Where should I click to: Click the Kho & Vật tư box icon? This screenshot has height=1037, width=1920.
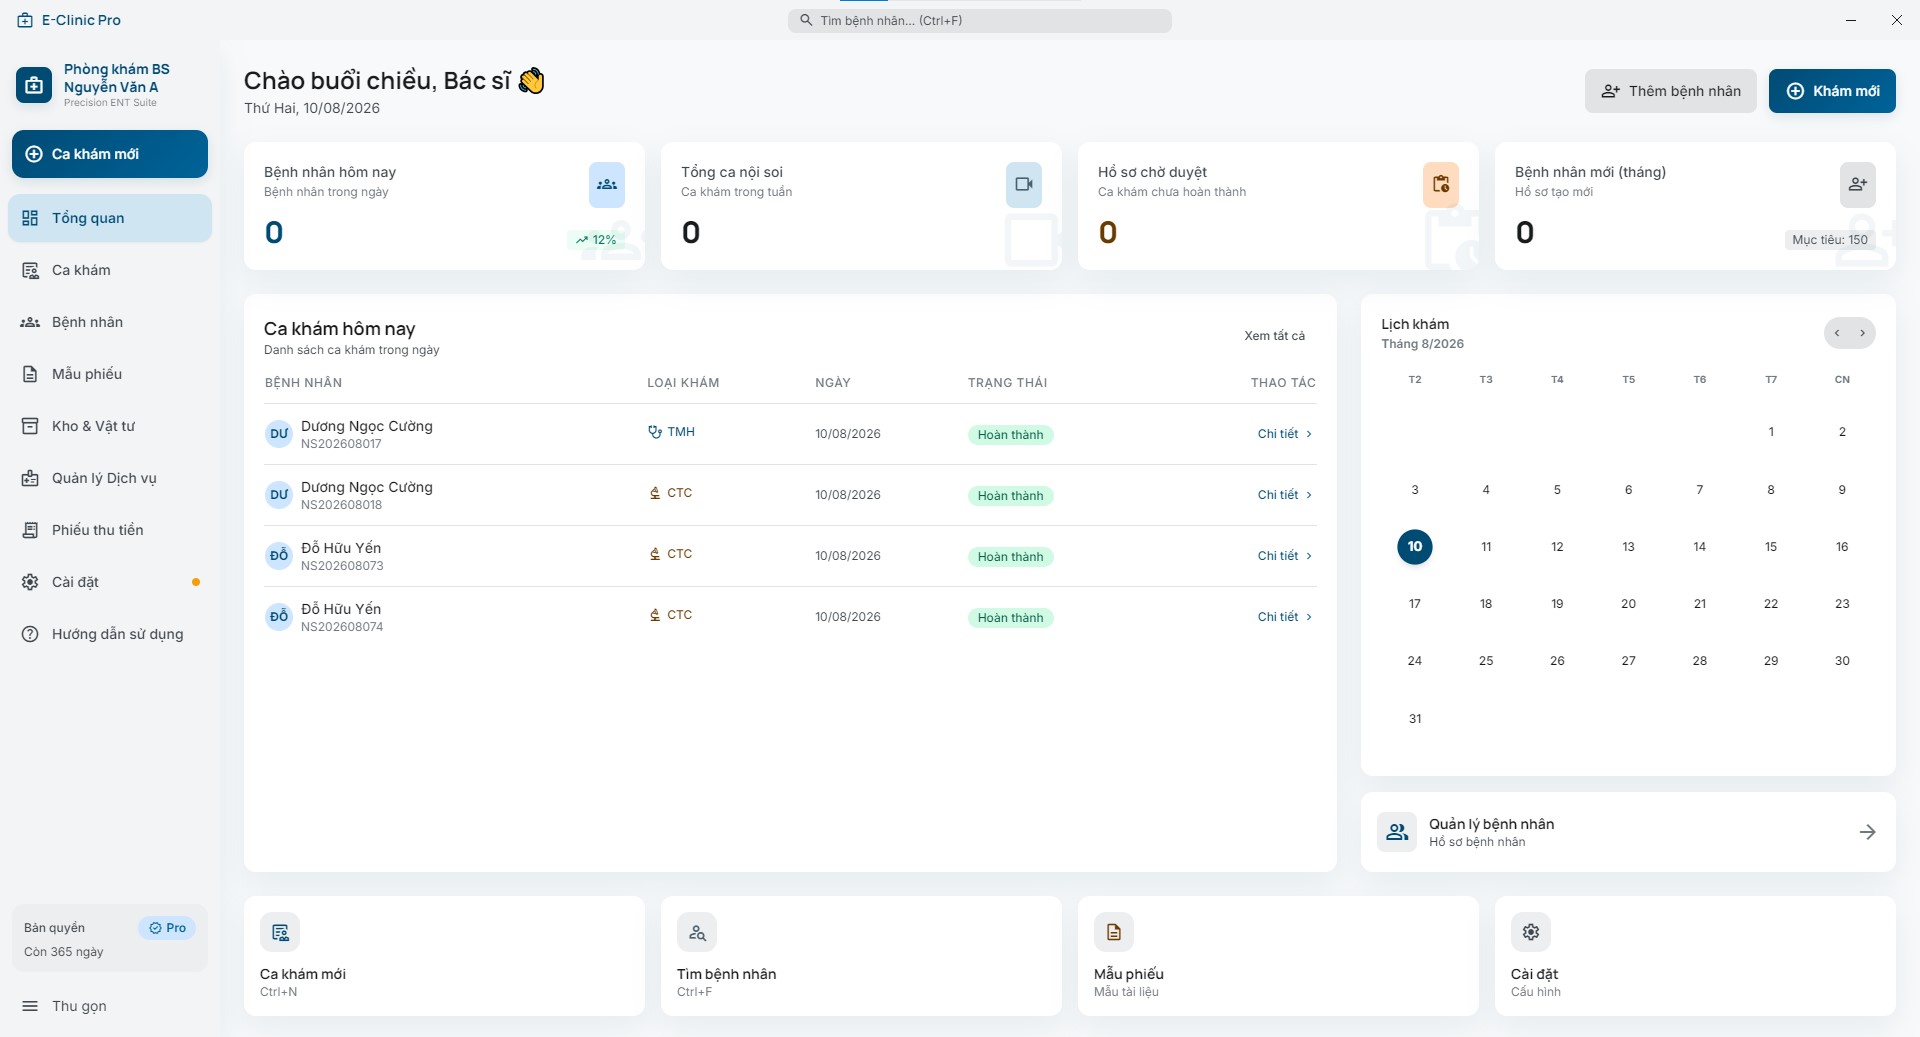point(30,426)
